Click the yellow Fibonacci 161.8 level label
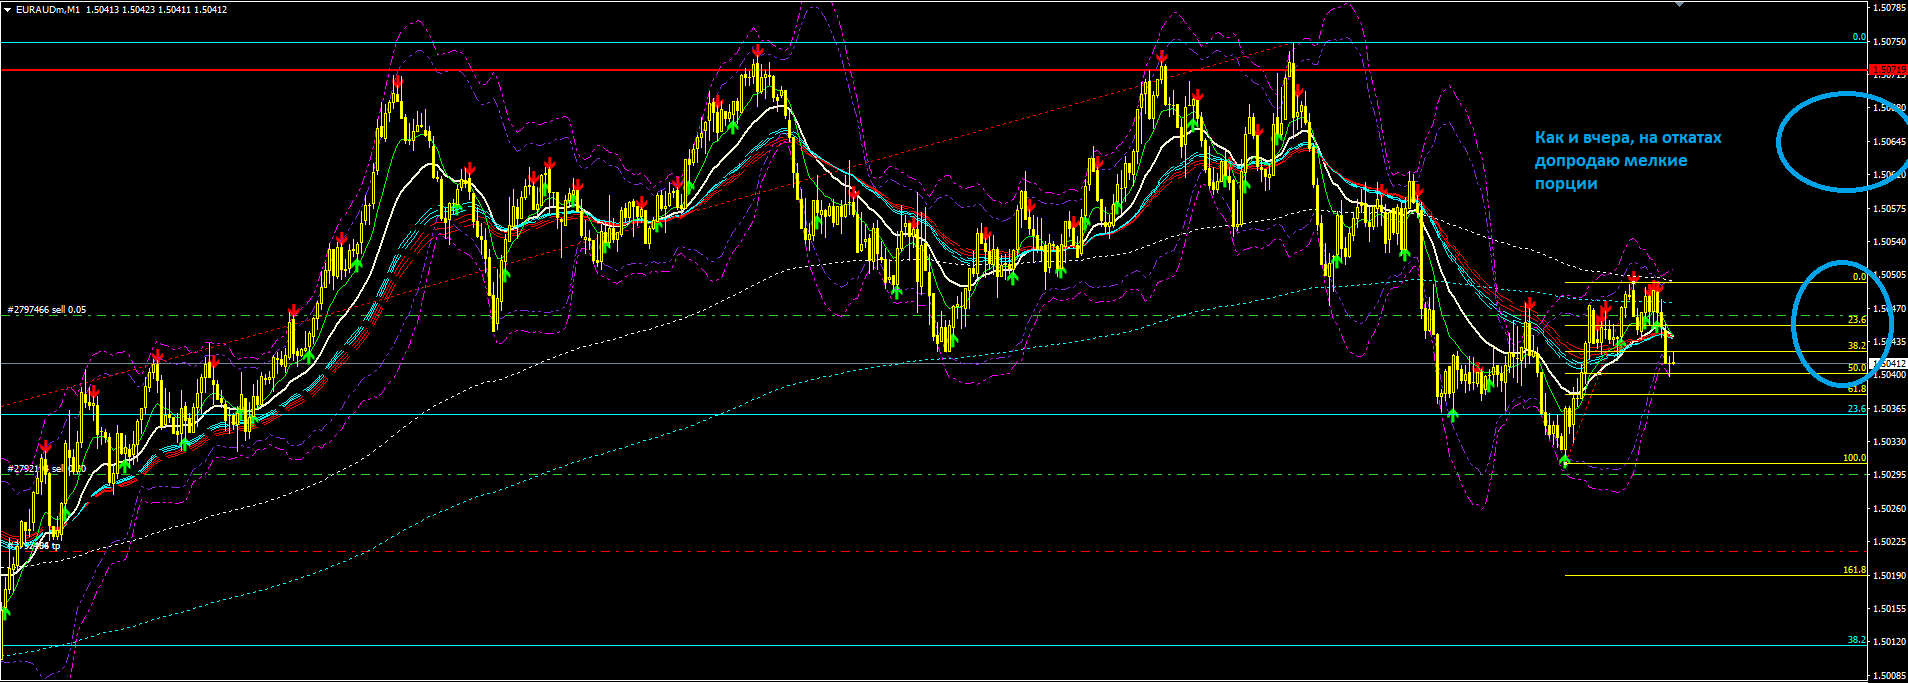The image size is (1908, 683). [x=1854, y=570]
